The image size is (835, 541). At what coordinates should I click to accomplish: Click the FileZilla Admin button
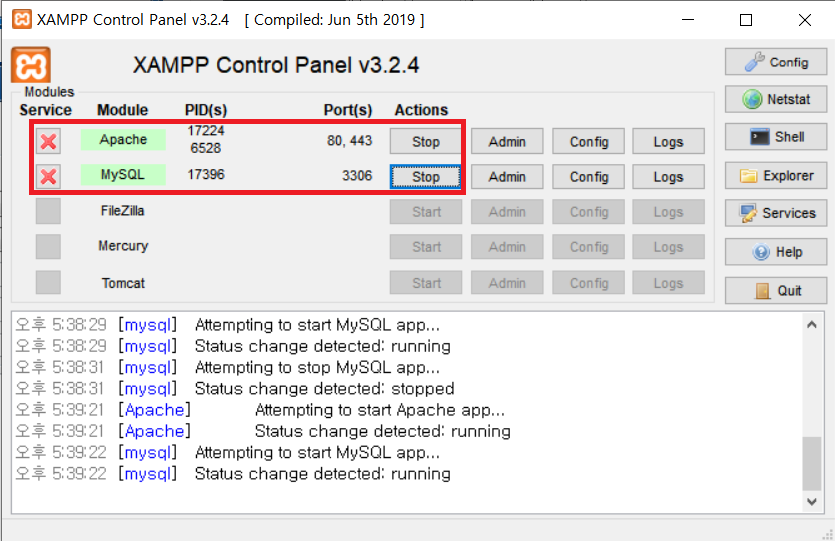[507, 212]
